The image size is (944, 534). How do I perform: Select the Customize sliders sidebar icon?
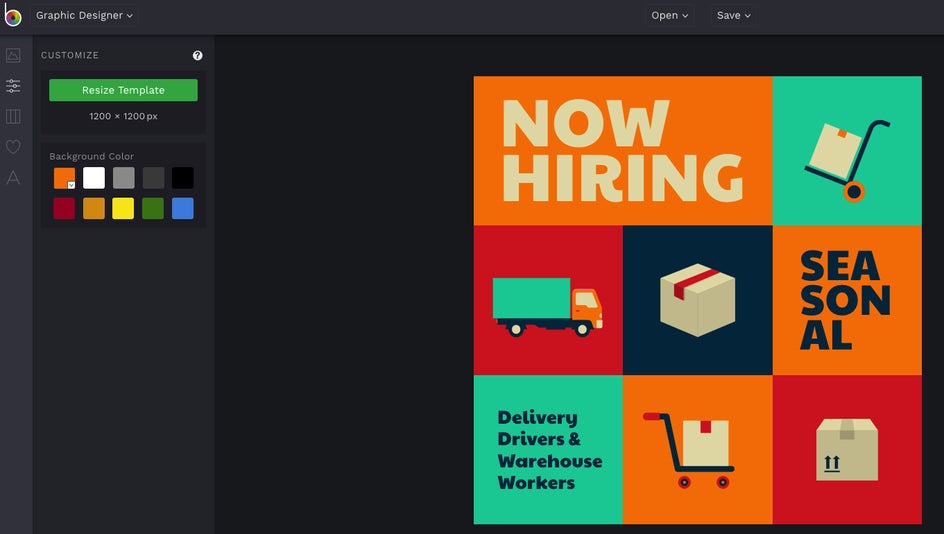[13, 86]
